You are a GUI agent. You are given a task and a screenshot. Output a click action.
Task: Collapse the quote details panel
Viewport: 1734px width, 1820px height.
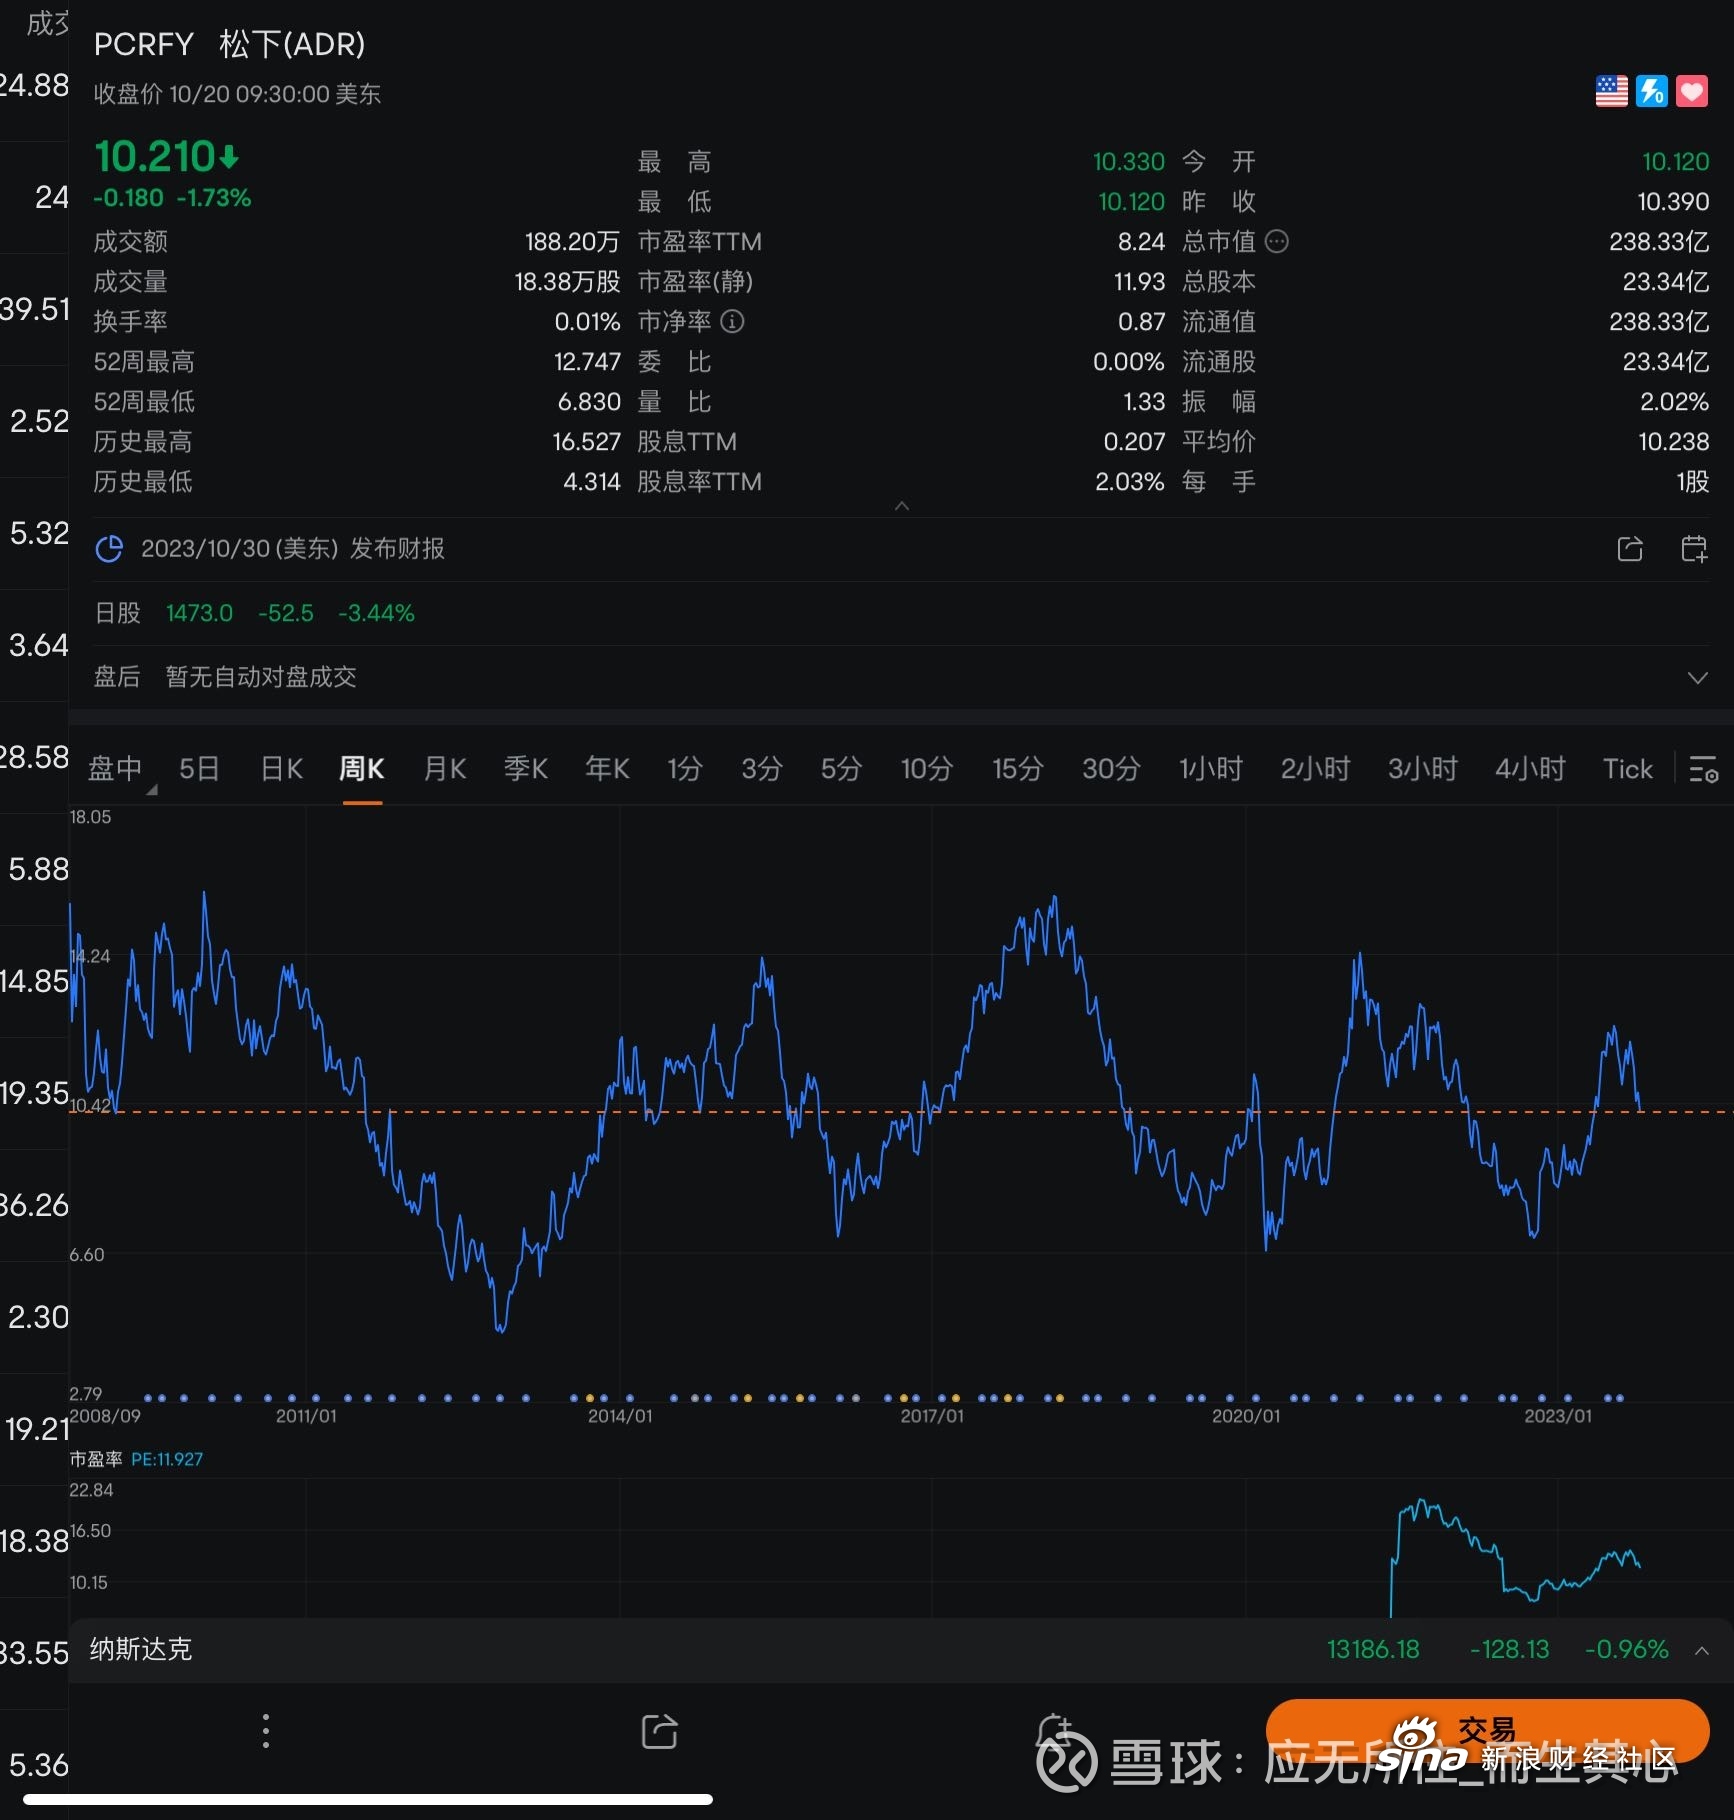point(902,506)
